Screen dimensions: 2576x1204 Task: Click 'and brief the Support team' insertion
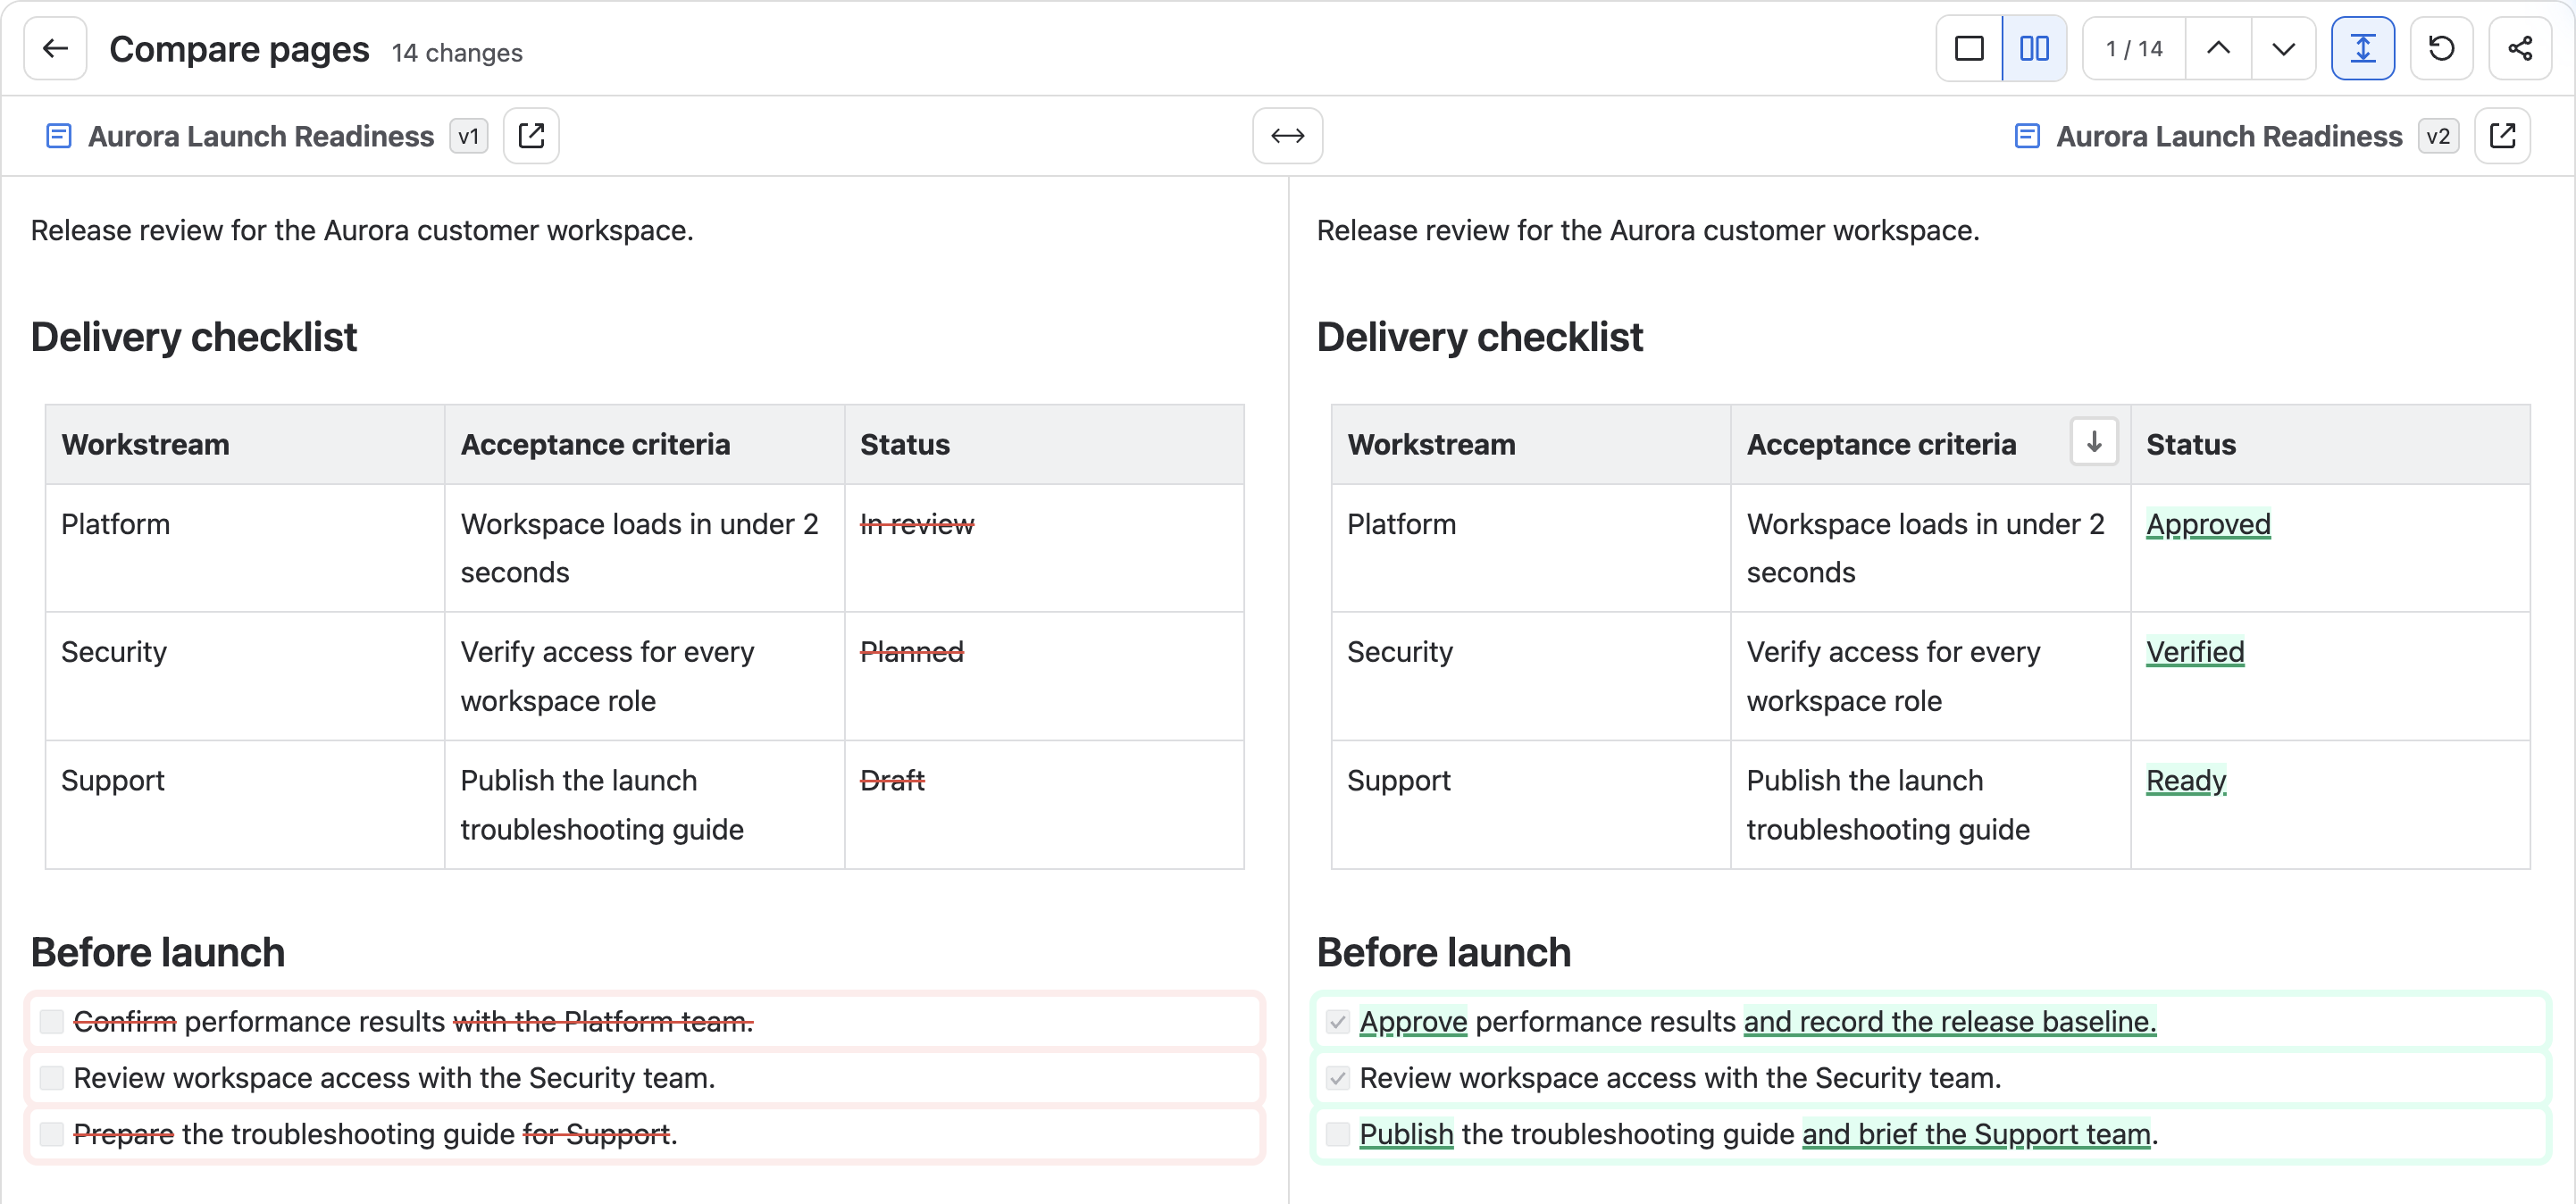click(1976, 1134)
